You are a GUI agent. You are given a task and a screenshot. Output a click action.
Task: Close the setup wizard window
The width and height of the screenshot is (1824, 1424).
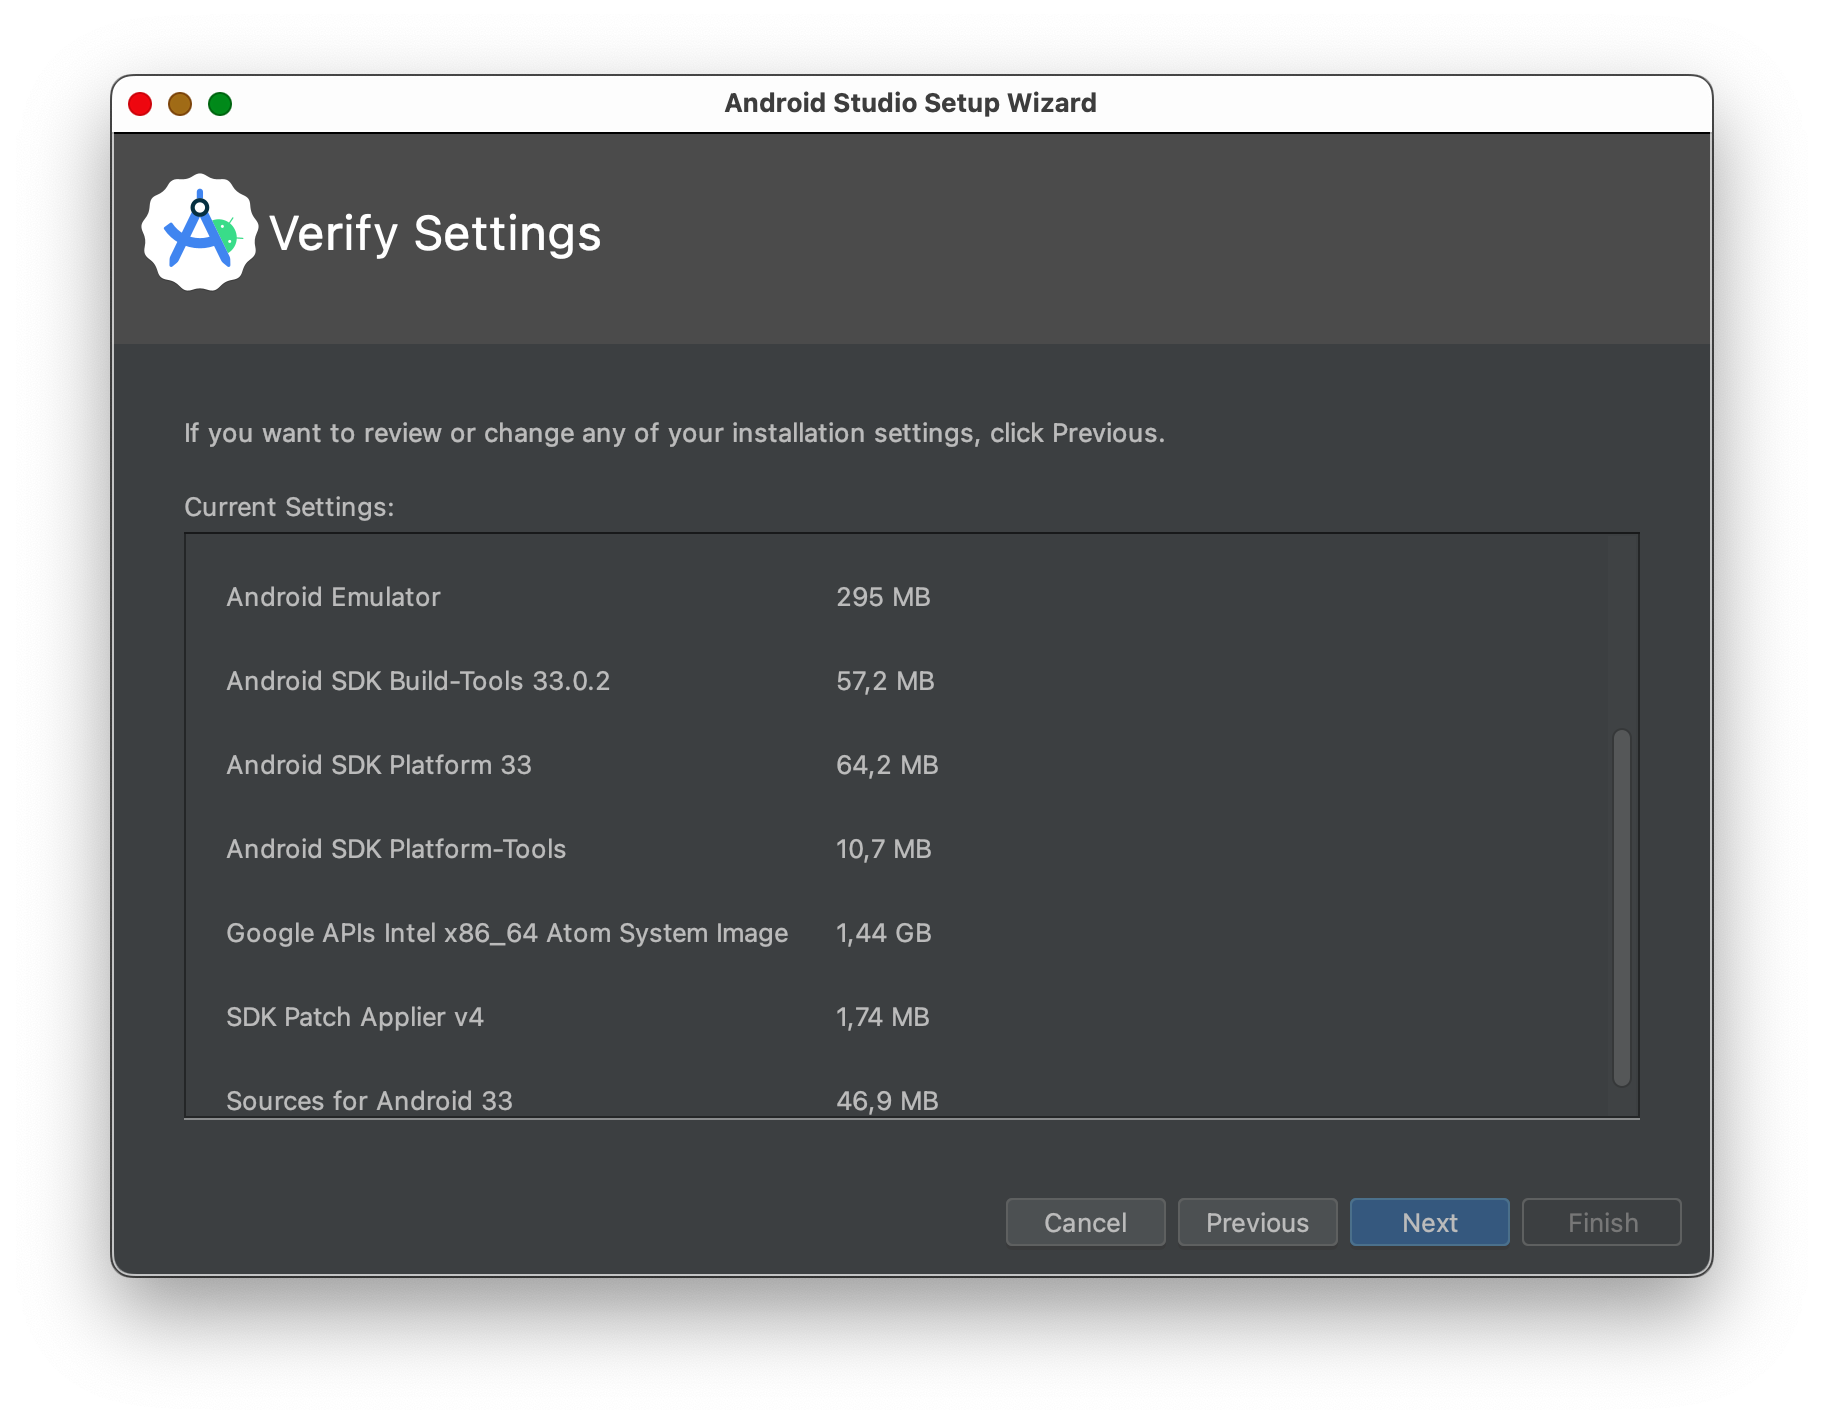(x=140, y=104)
